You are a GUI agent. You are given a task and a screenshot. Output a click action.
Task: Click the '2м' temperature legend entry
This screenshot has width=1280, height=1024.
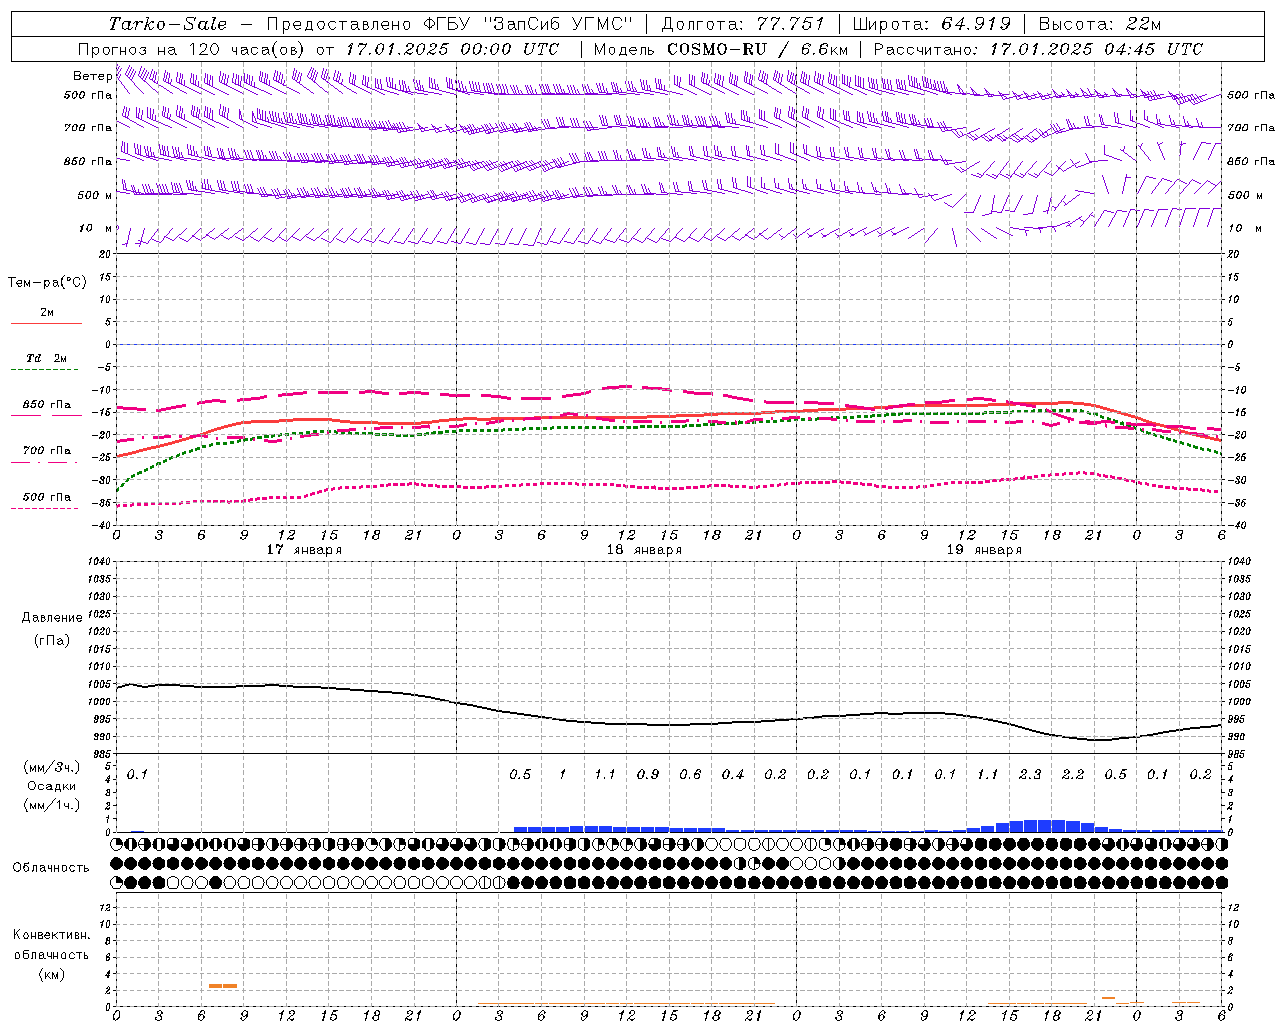(47, 313)
